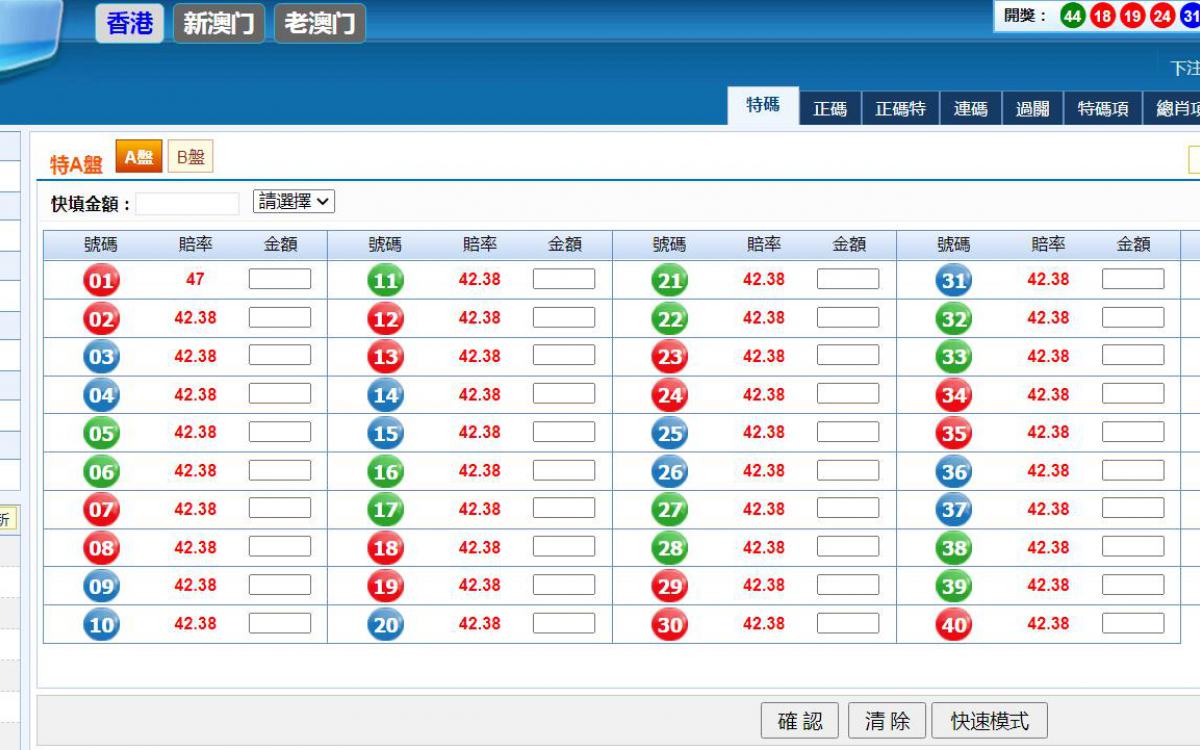Click the green number 17 ball
1200x750 pixels.
(x=385, y=510)
